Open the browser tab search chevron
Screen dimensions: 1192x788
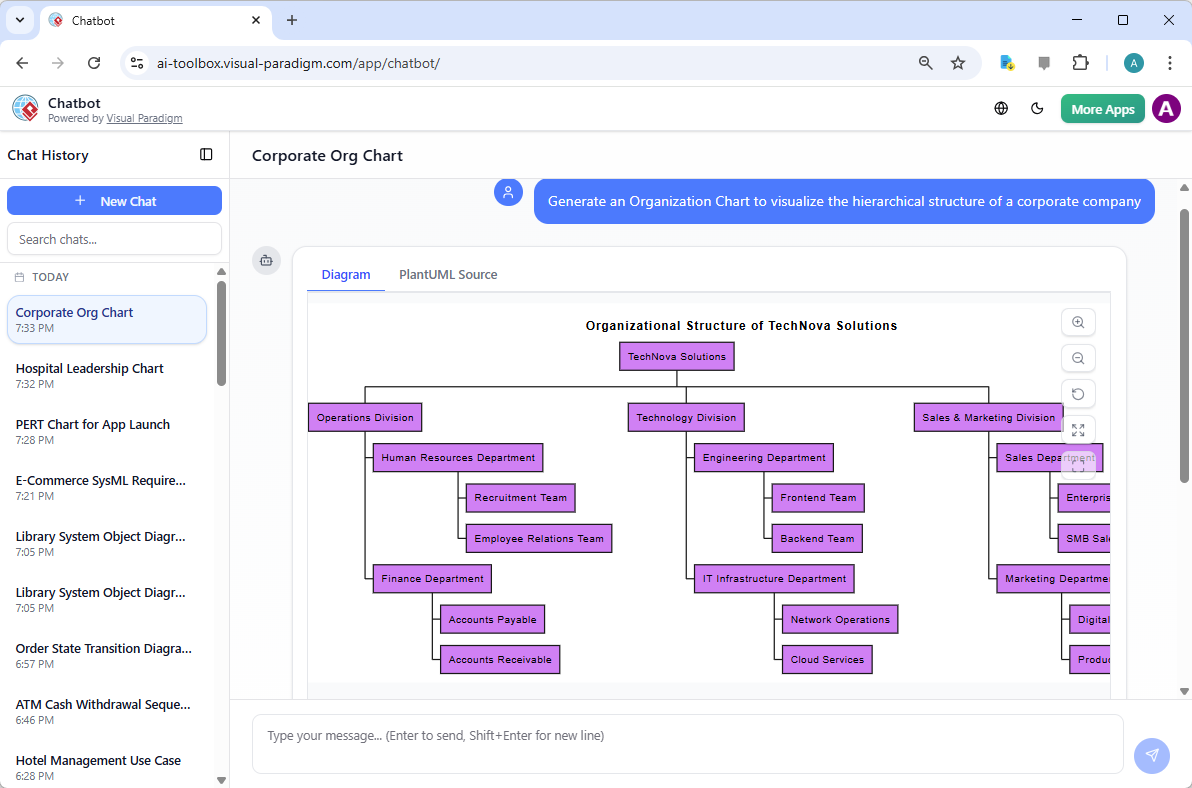[x=20, y=20]
